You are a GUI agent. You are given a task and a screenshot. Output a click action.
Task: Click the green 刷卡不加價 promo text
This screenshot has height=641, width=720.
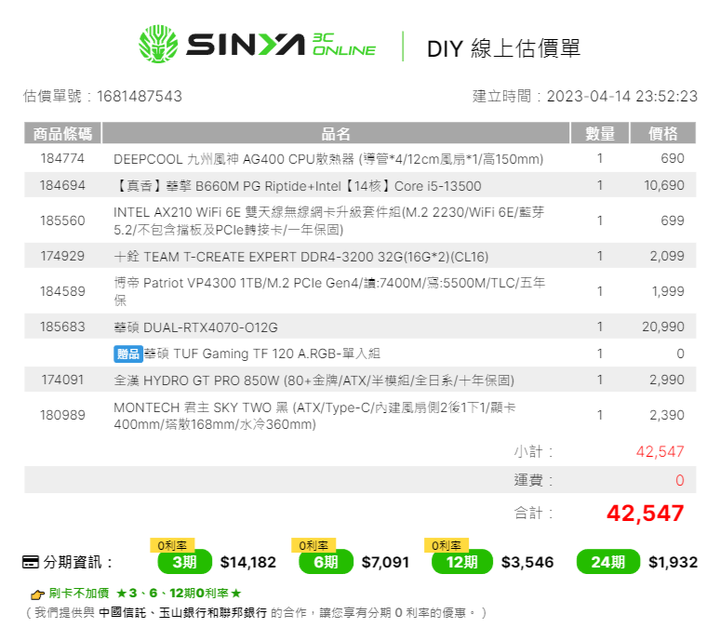click(79, 594)
